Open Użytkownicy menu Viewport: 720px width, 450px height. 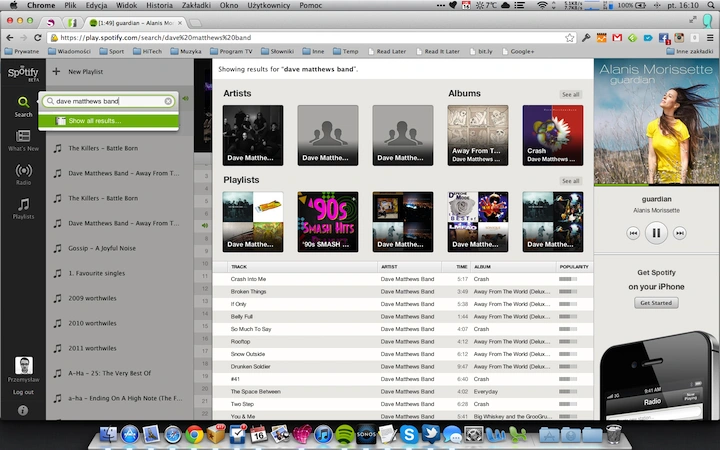pos(269,6)
